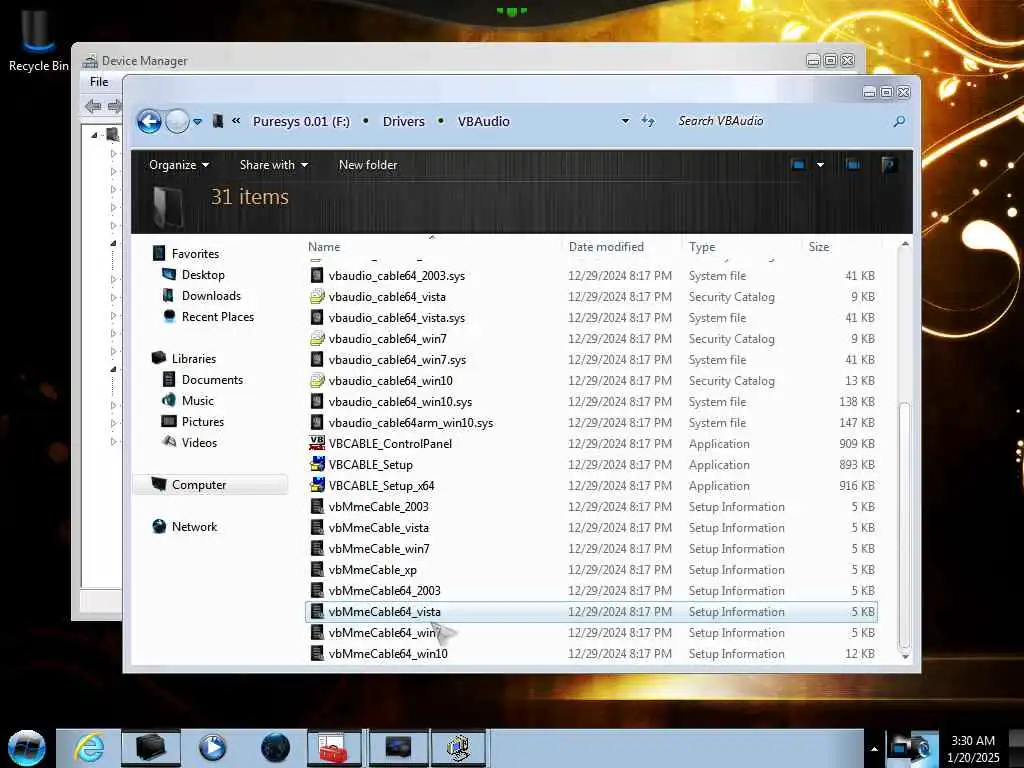Viewport: 1024px width, 768px height.
Task: Open the Music library
Action: point(197,400)
